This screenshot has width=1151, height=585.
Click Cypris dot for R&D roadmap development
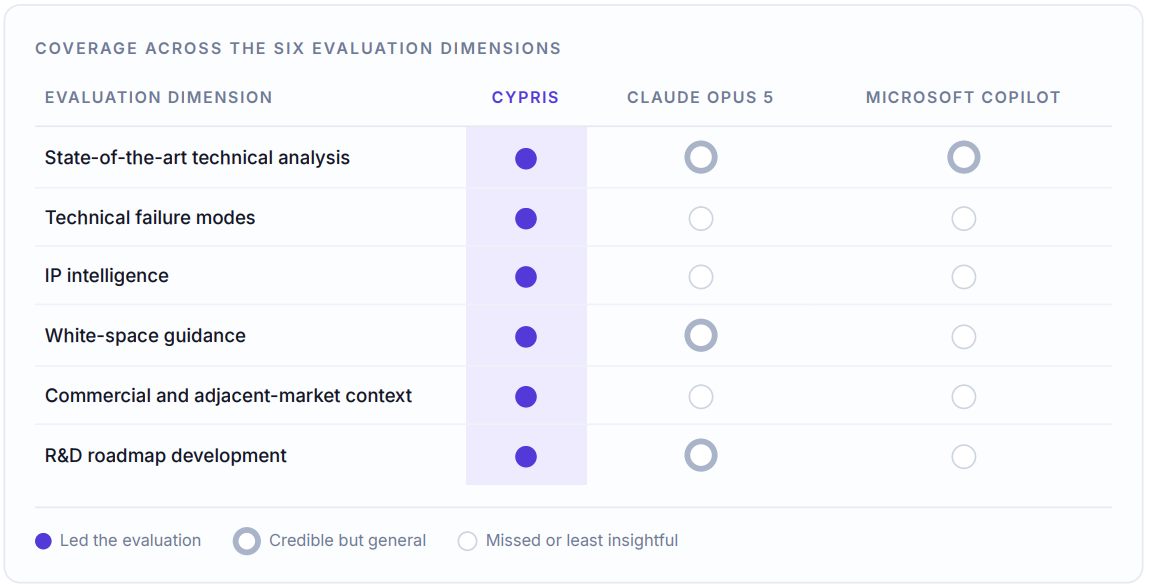[x=526, y=457]
